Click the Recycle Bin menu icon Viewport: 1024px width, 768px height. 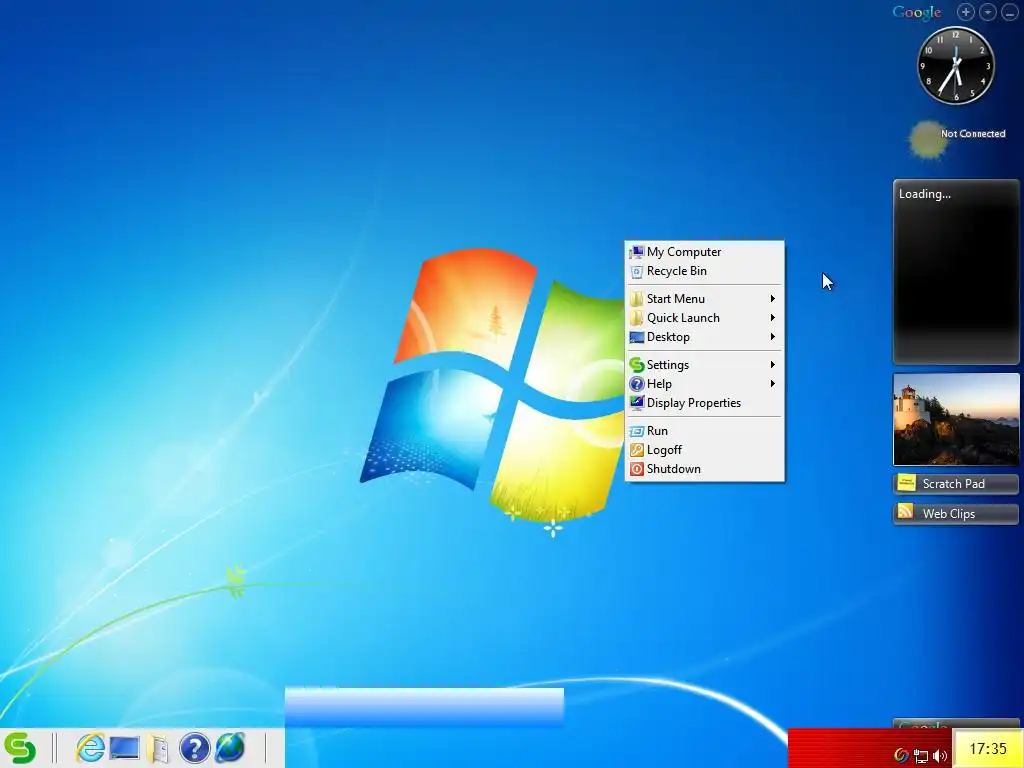[x=637, y=271]
